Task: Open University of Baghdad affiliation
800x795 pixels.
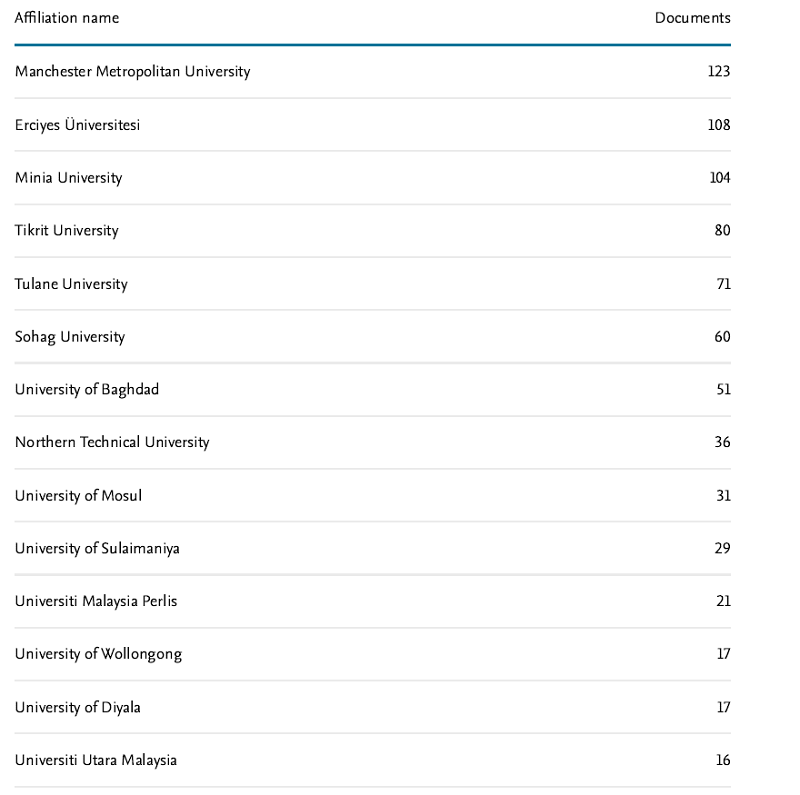Action: click(86, 390)
